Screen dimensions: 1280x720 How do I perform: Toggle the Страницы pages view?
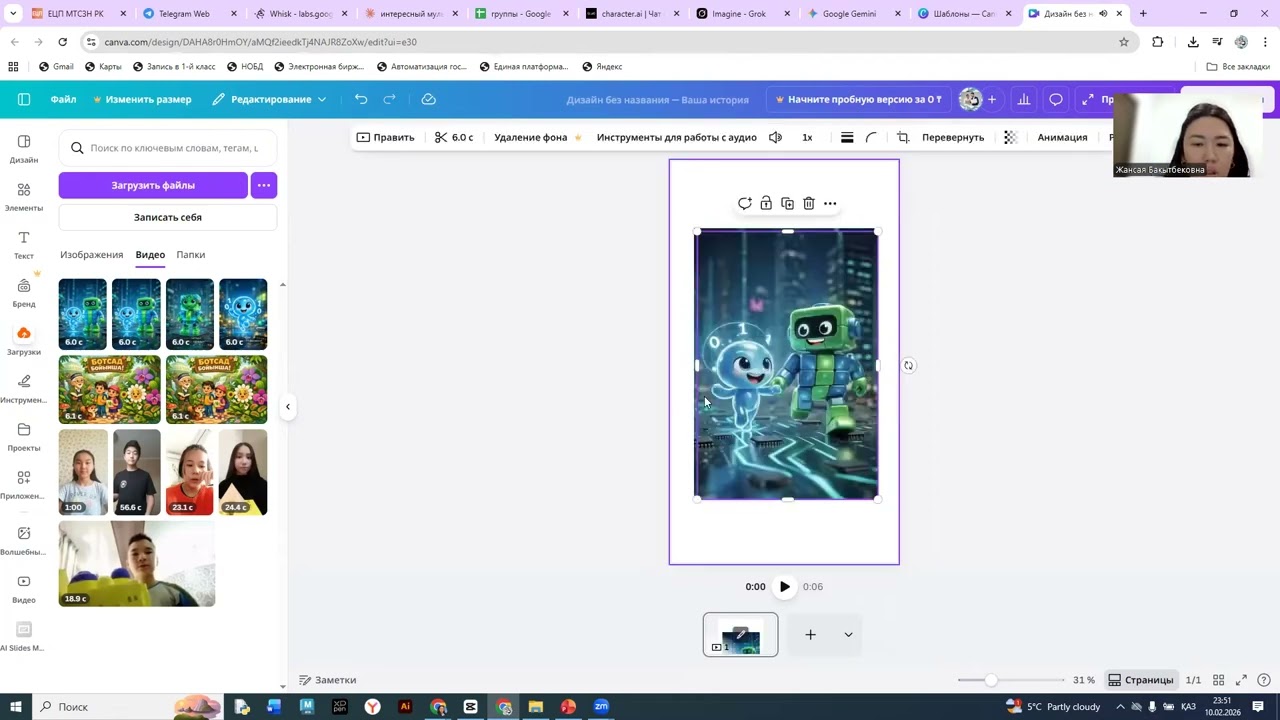[x=1140, y=680]
